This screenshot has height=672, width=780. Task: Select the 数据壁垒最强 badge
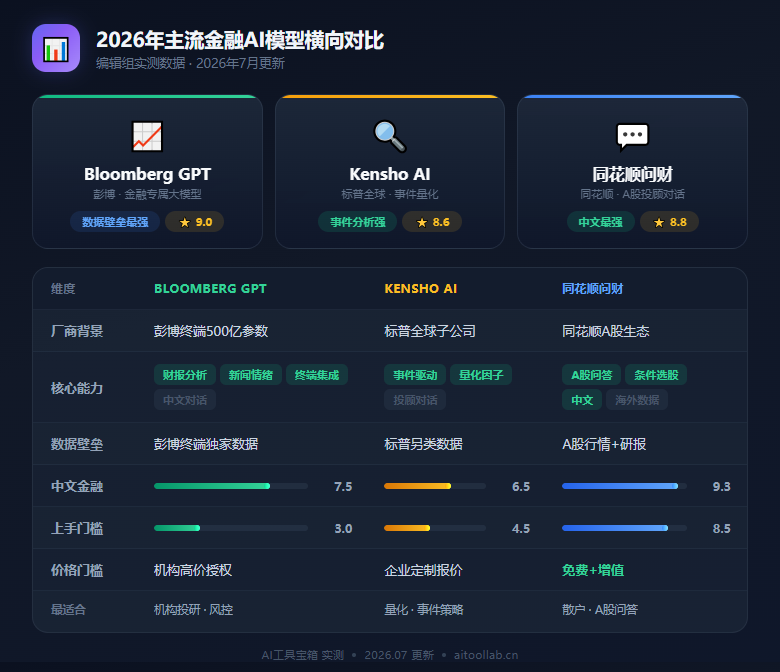(x=115, y=222)
